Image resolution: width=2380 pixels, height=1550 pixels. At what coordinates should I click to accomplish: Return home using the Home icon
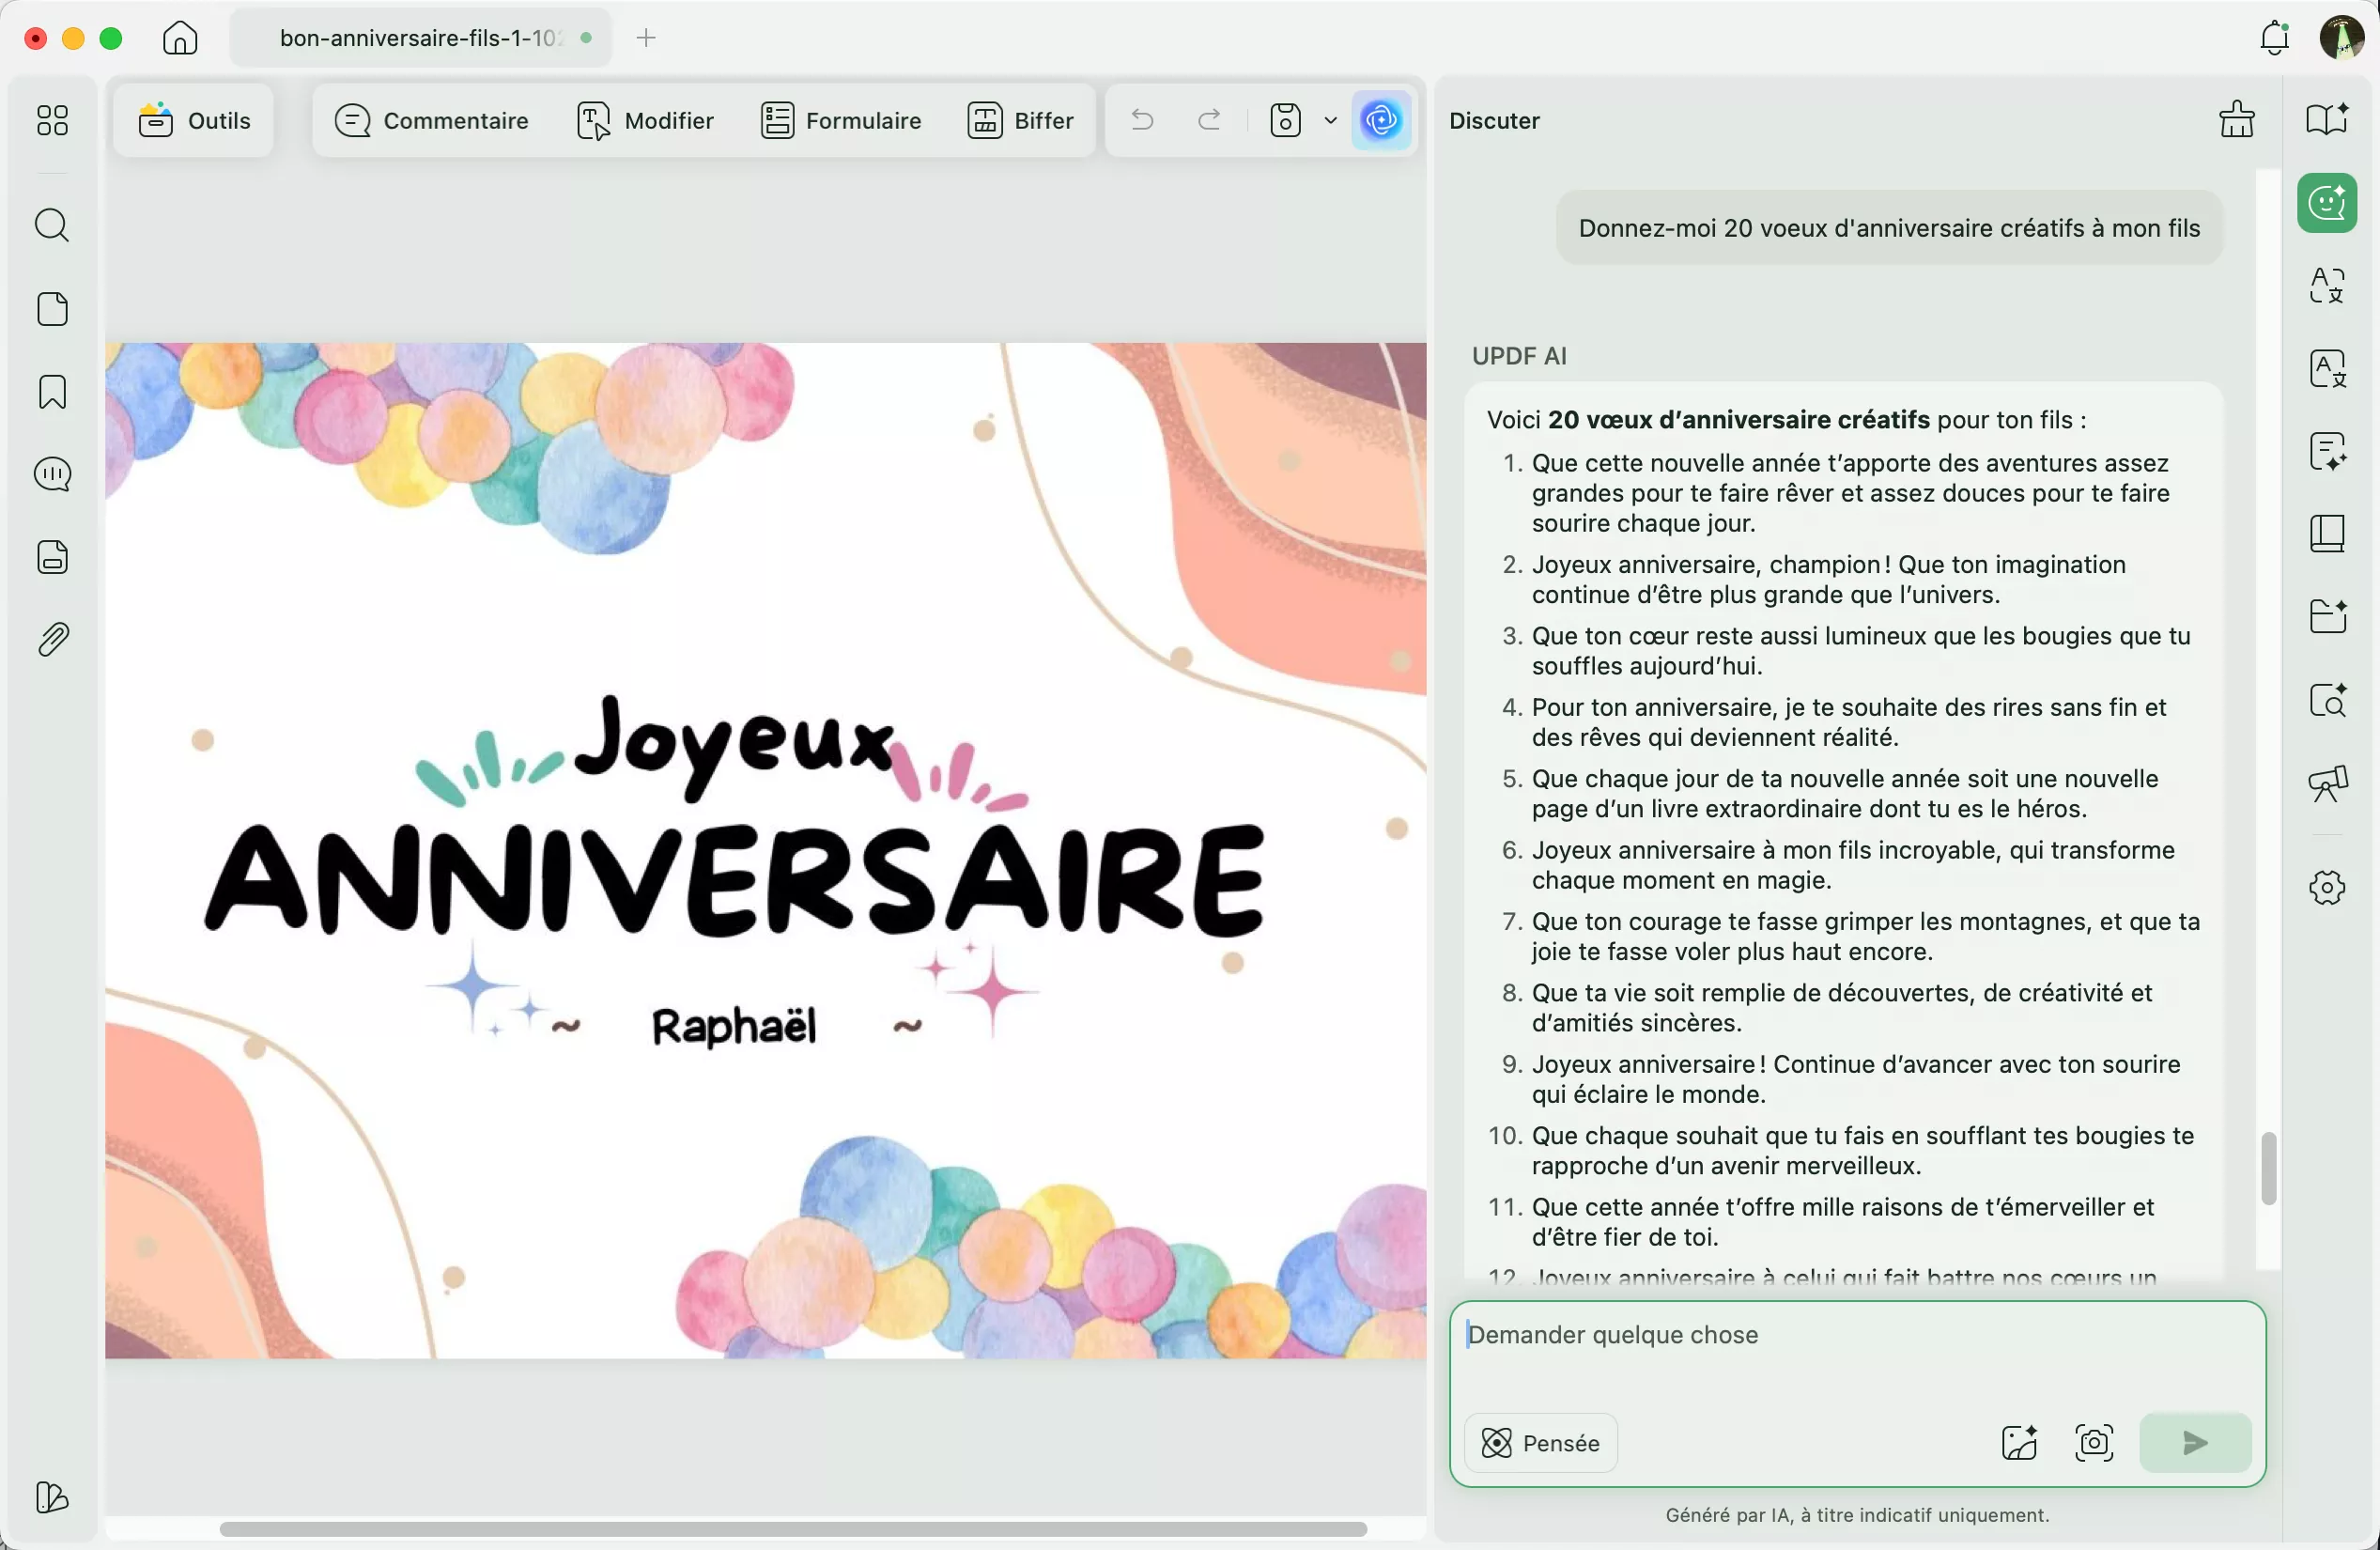pos(179,38)
